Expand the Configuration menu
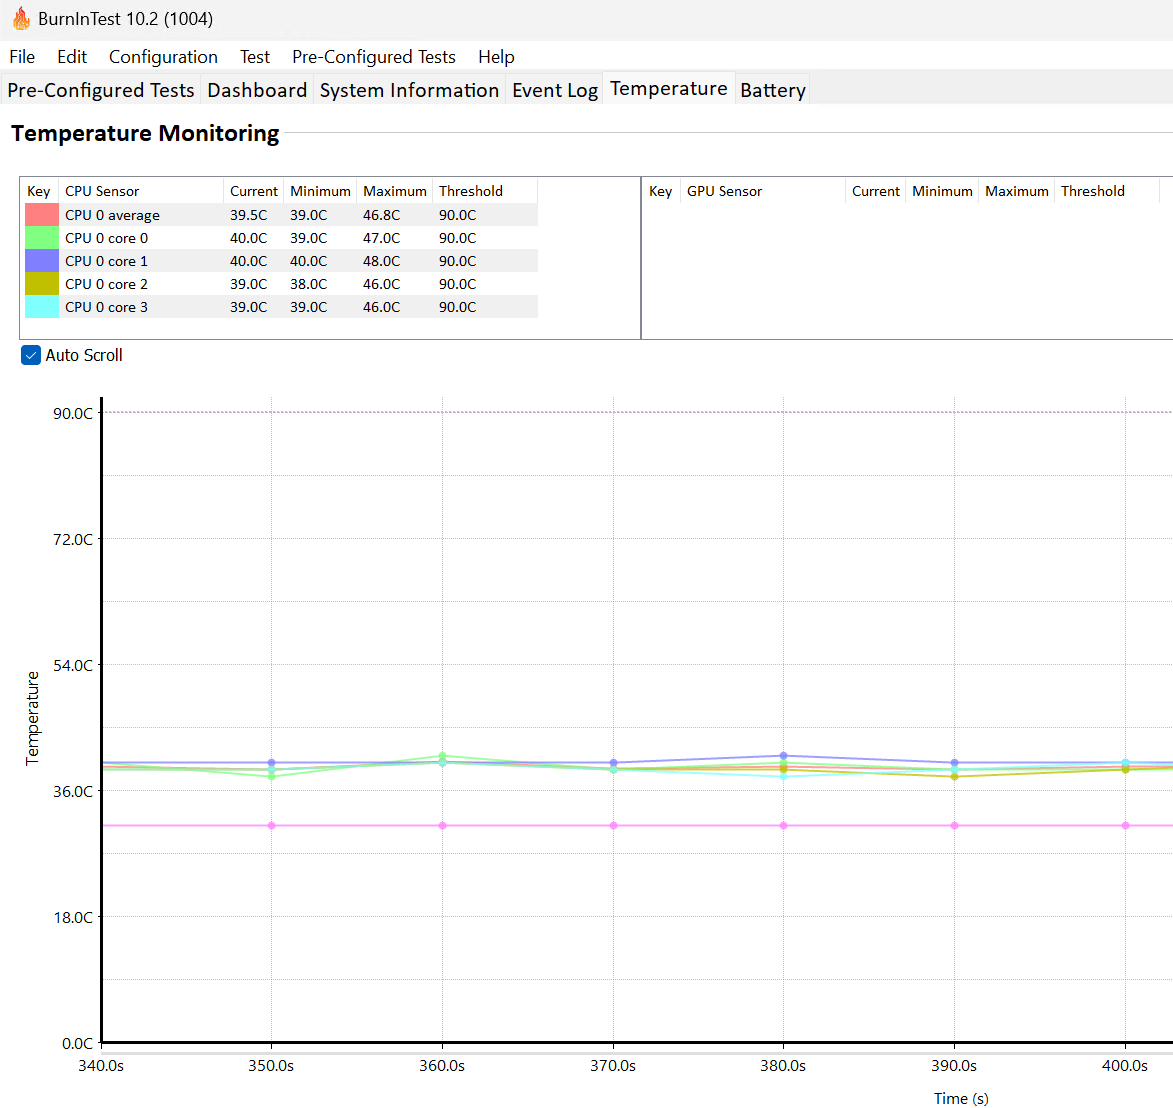The image size is (1173, 1108). [x=163, y=57]
